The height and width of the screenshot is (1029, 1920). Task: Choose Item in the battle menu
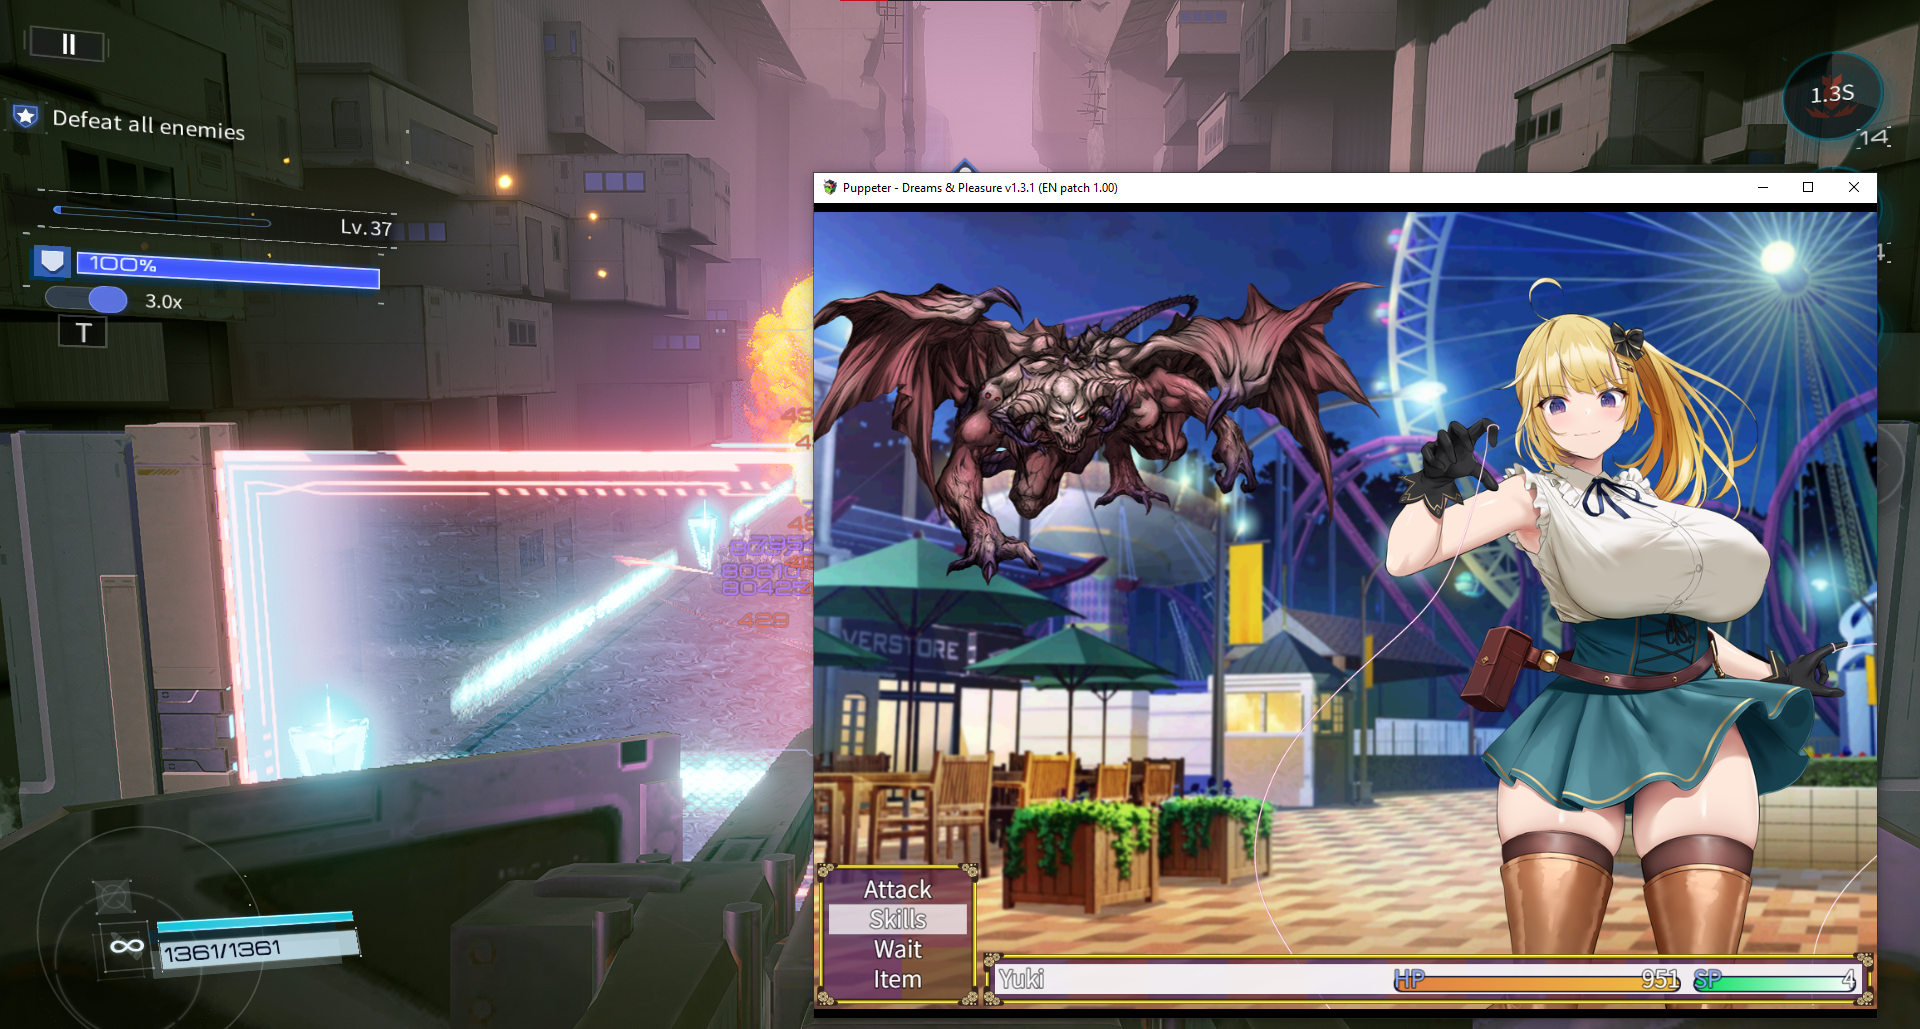coord(897,979)
